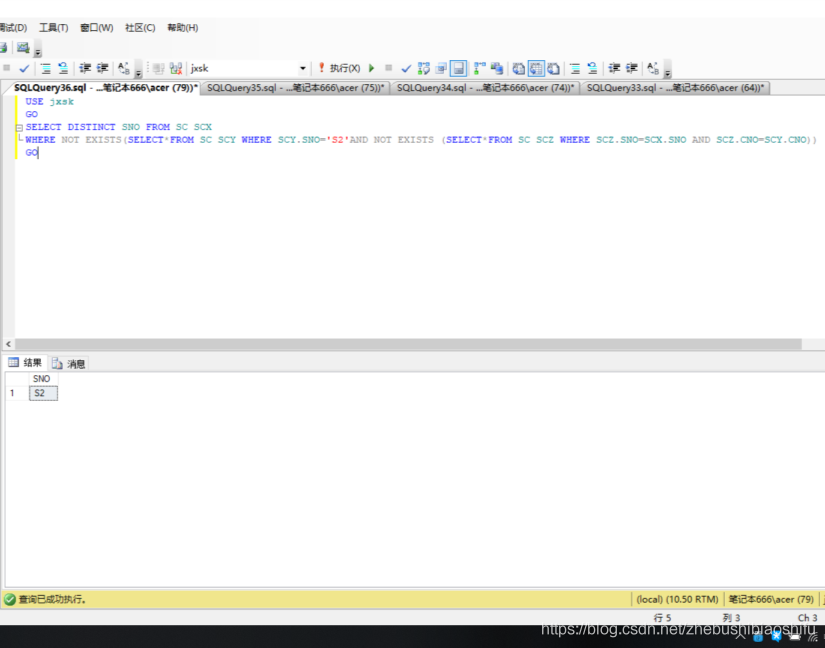Image resolution: width=825 pixels, height=648 pixels.
Task: Click the 列 3 column indicator
Action: pyautogui.click(x=731, y=617)
